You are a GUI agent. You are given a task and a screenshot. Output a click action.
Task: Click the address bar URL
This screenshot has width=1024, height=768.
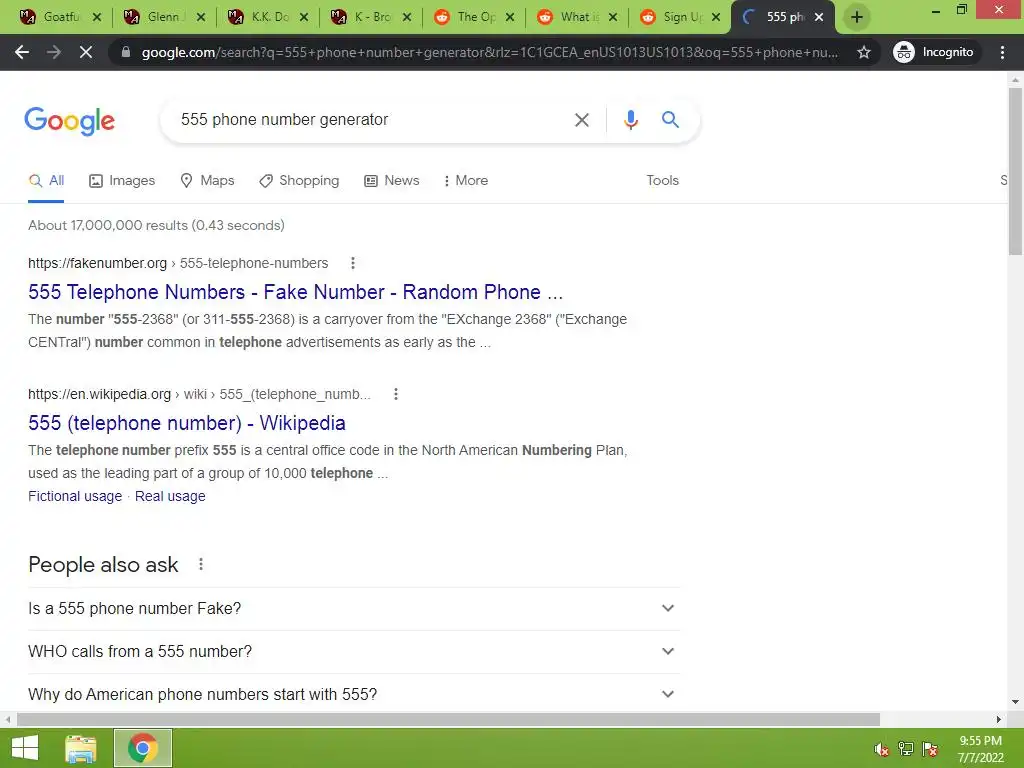490,52
